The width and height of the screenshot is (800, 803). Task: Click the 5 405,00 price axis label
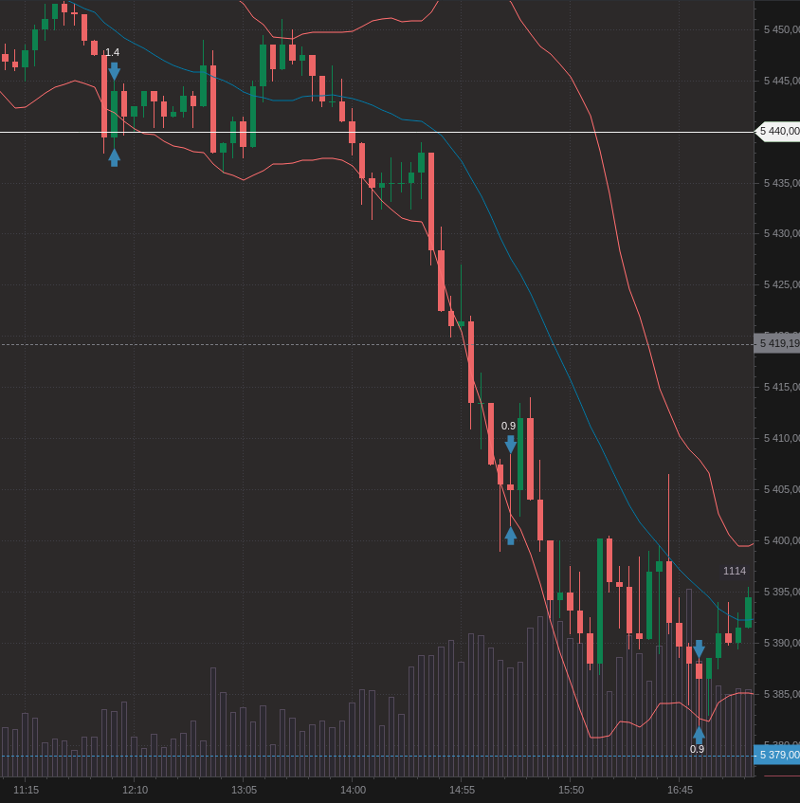[782, 490]
